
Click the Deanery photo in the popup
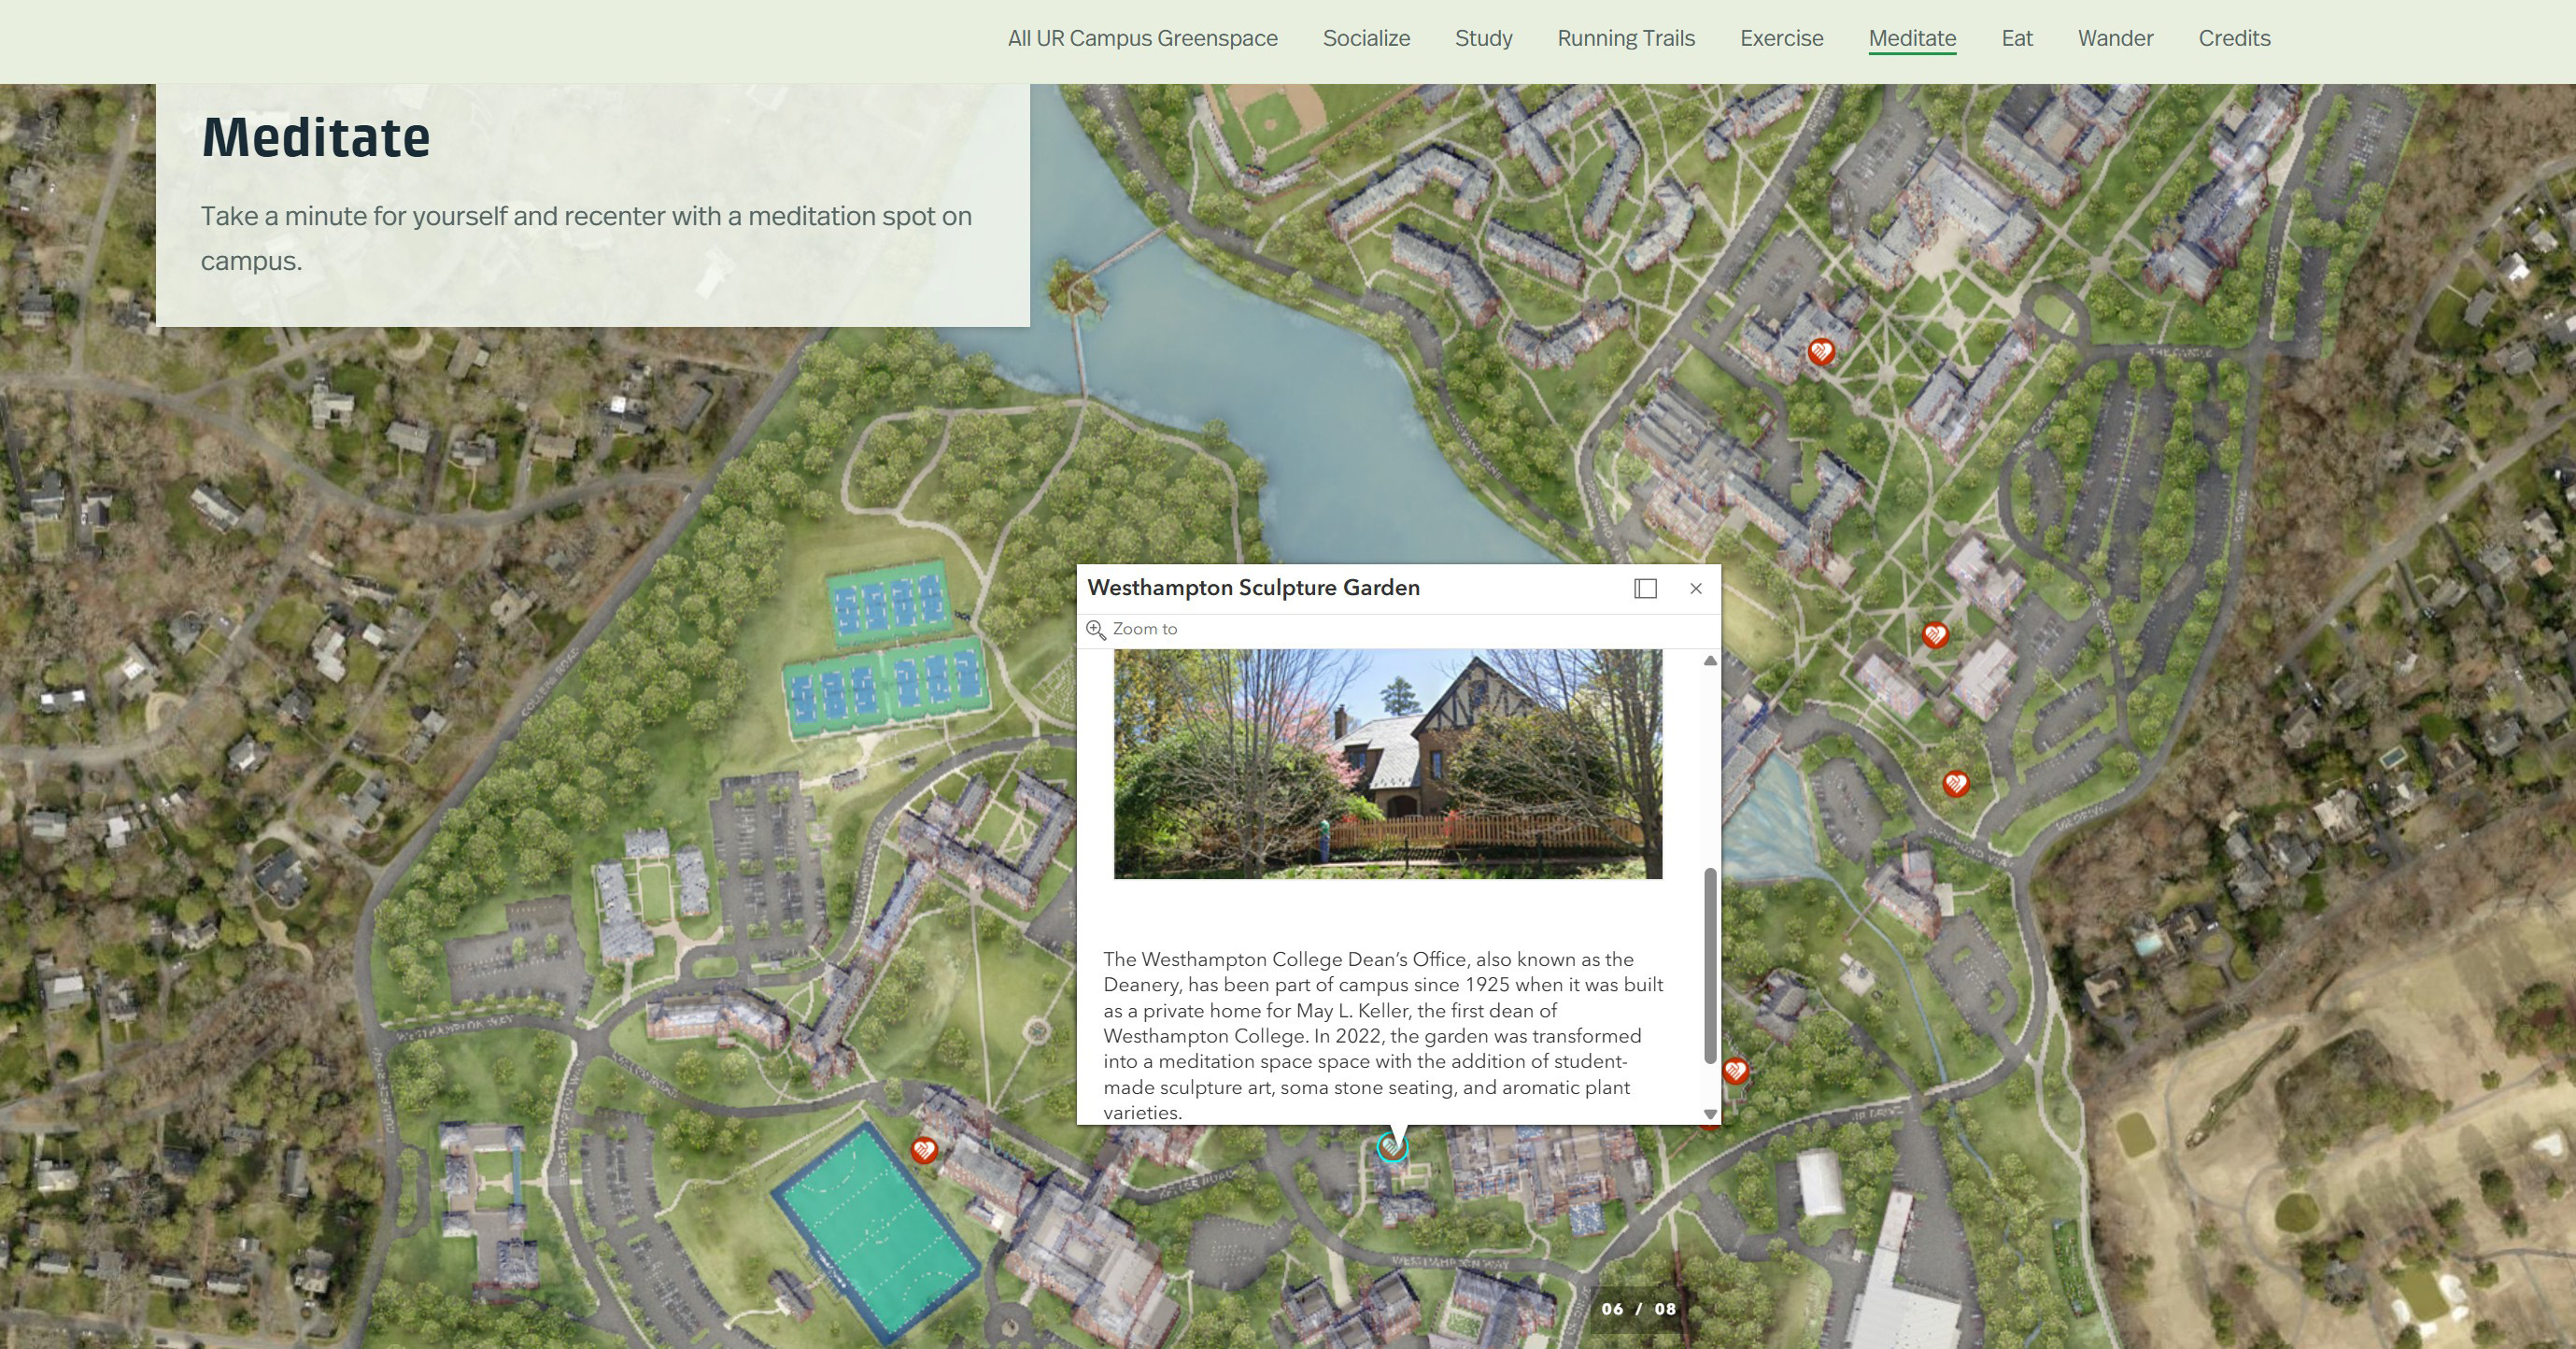coord(1388,764)
